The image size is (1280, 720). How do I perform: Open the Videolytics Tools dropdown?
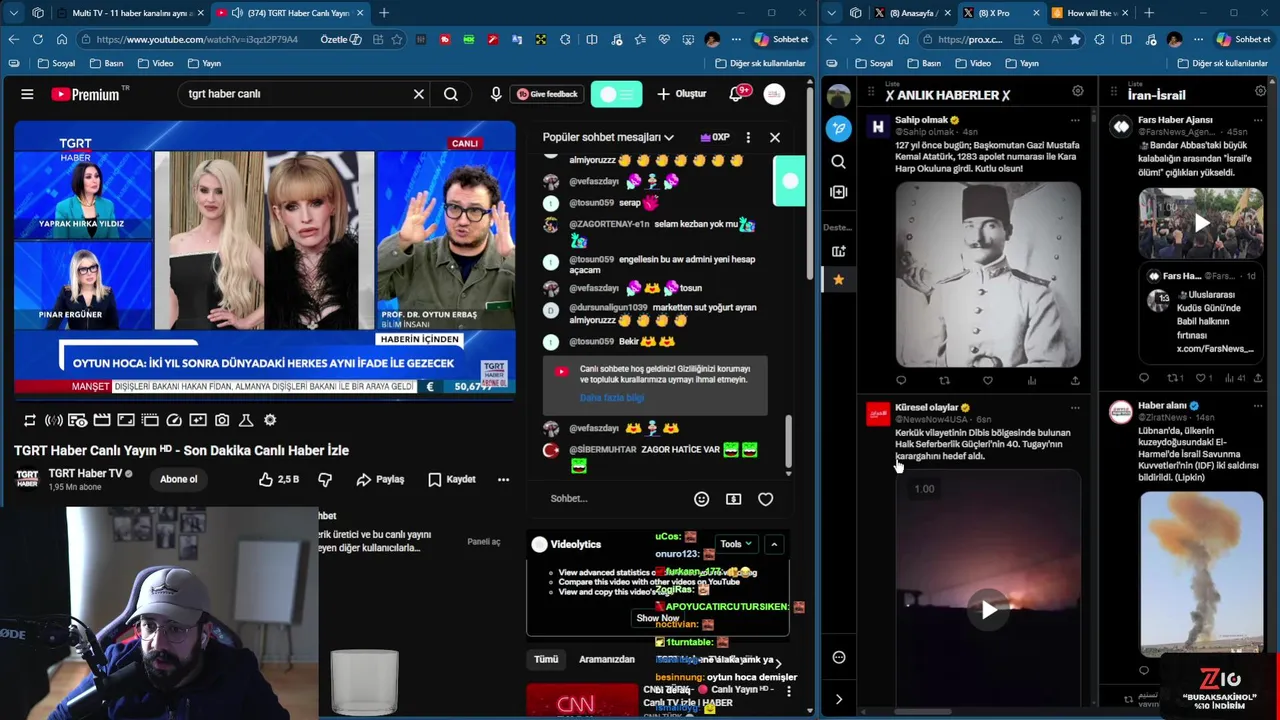(736, 544)
